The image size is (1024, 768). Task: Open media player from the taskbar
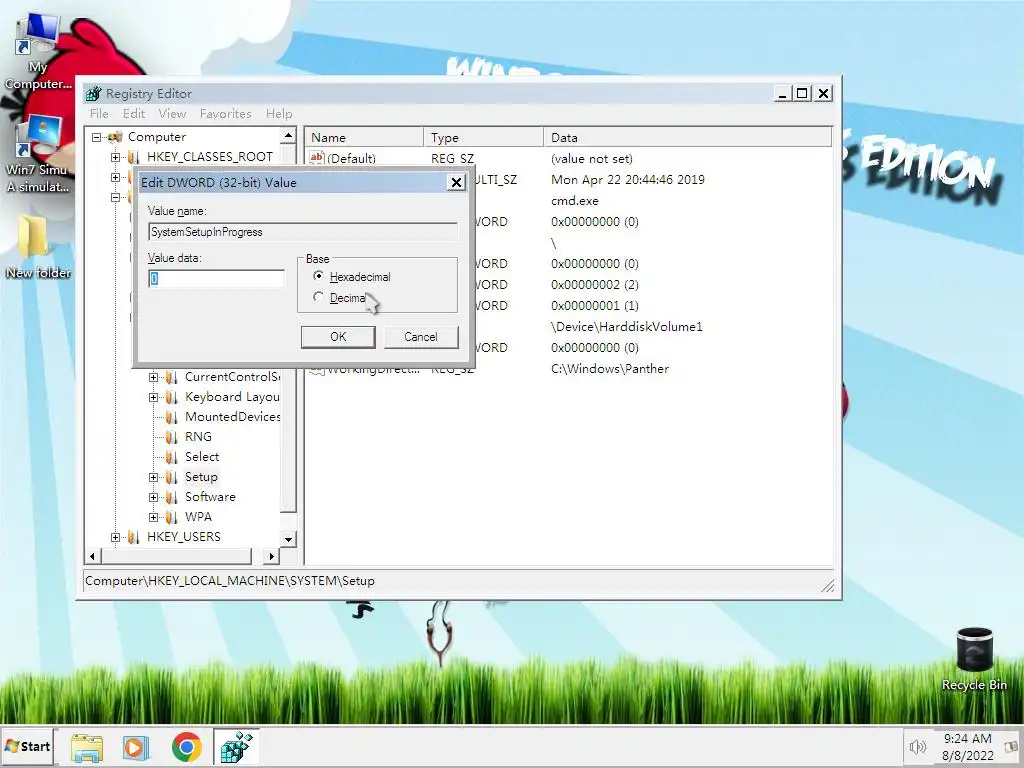(136, 747)
